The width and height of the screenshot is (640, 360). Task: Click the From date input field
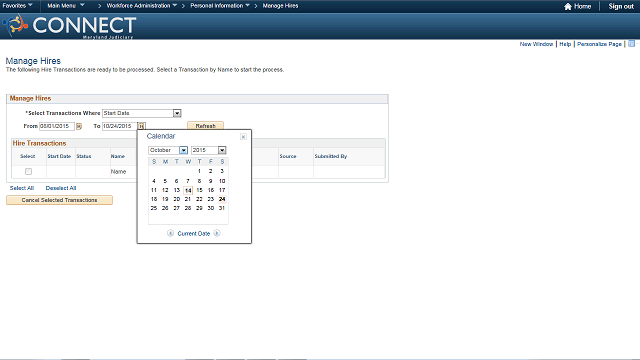point(57,126)
